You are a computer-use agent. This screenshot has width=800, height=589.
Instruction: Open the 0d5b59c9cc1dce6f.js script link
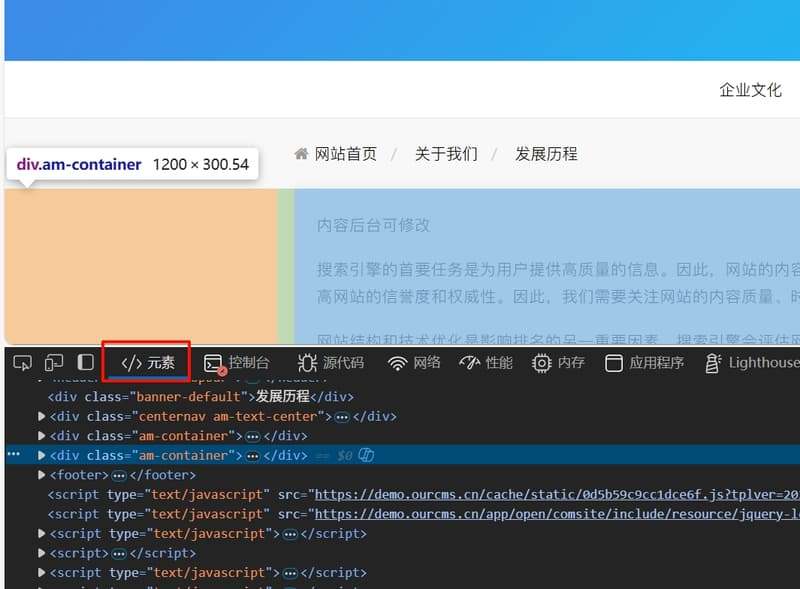(557, 495)
